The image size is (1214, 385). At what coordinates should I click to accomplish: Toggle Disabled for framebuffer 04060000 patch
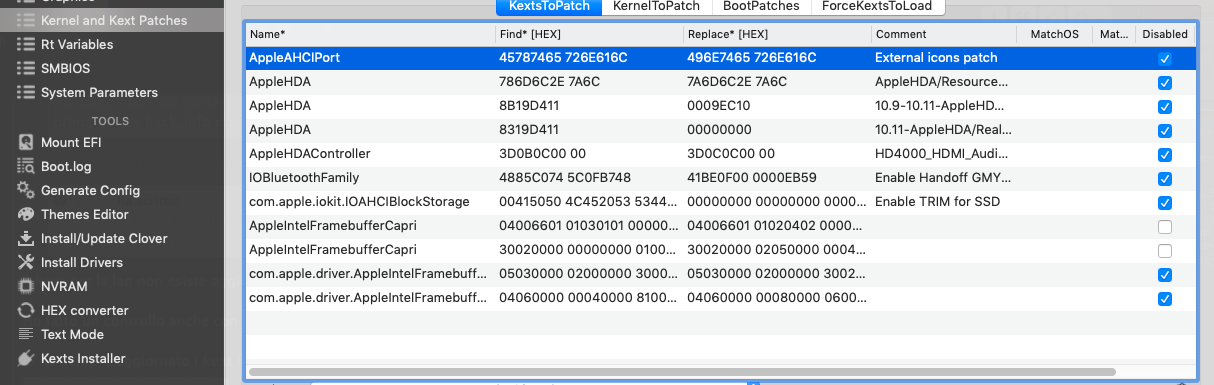pos(1165,299)
